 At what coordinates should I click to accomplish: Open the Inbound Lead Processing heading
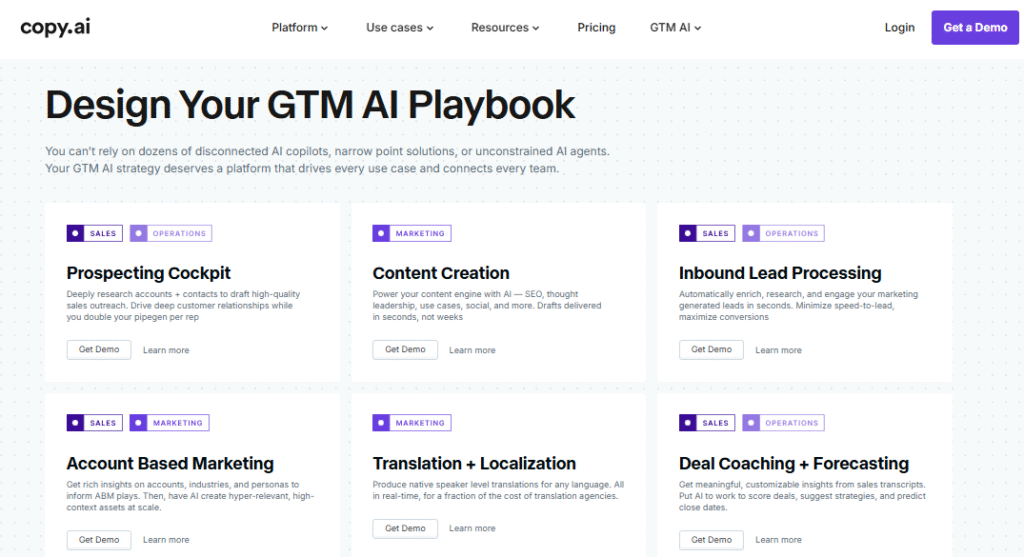point(780,273)
